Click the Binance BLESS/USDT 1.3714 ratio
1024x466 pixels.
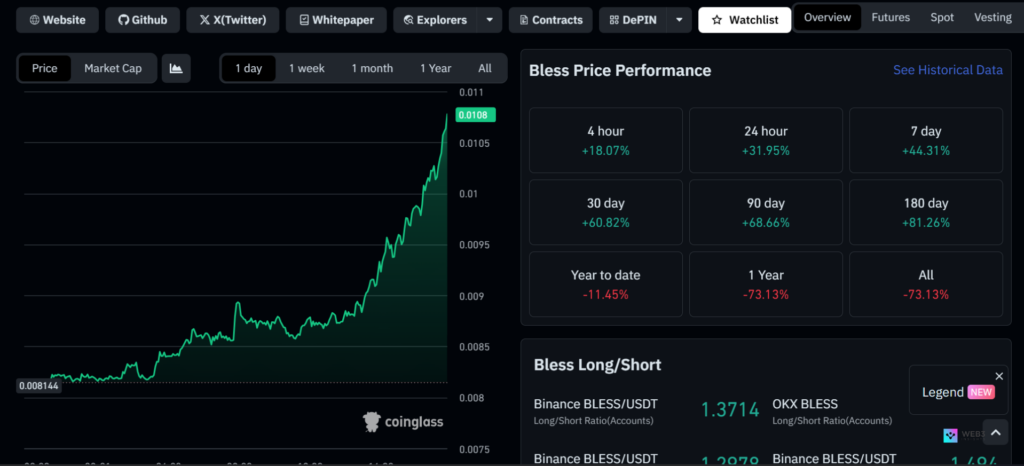pos(730,410)
